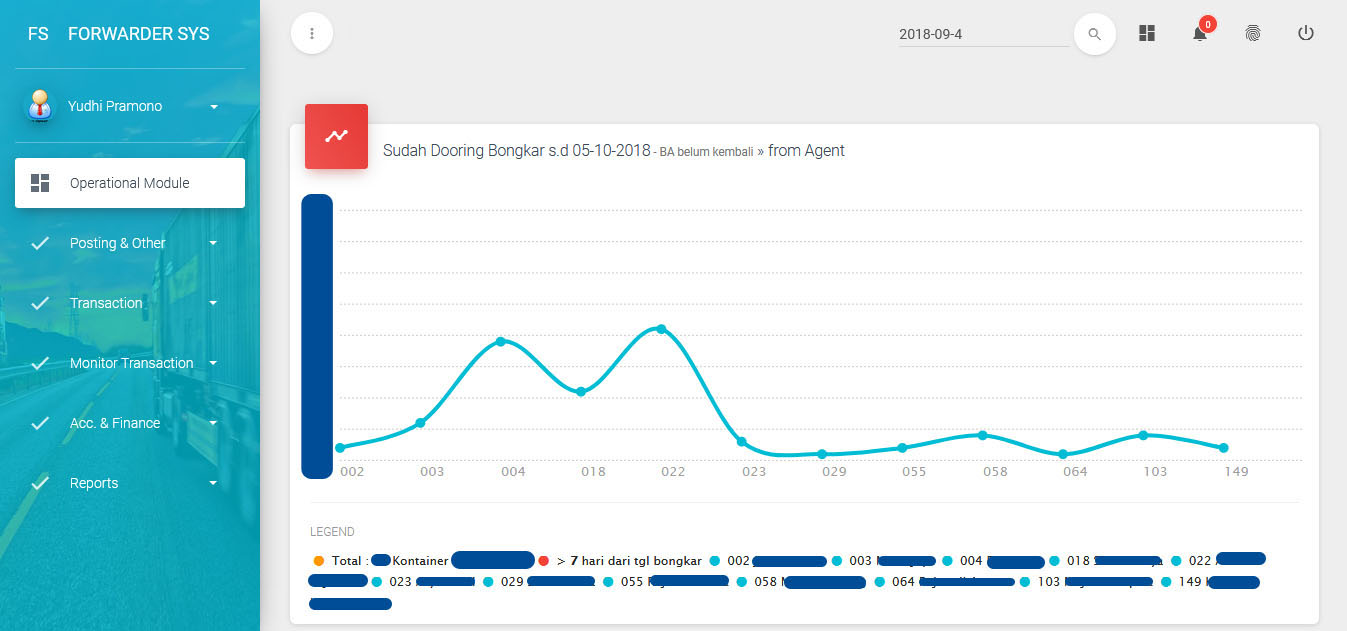Click the chart data point for 004
The width and height of the screenshot is (1347, 631).
[x=500, y=341]
